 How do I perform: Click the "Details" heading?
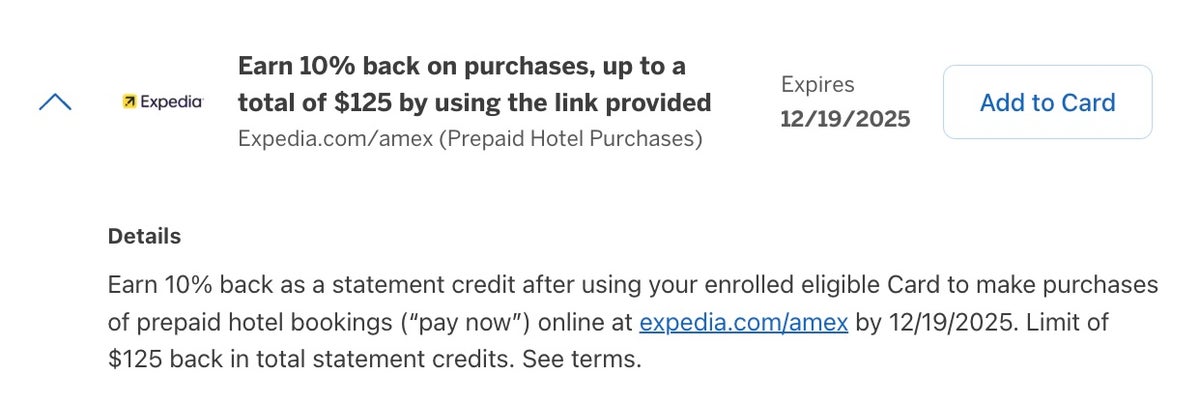(x=144, y=237)
